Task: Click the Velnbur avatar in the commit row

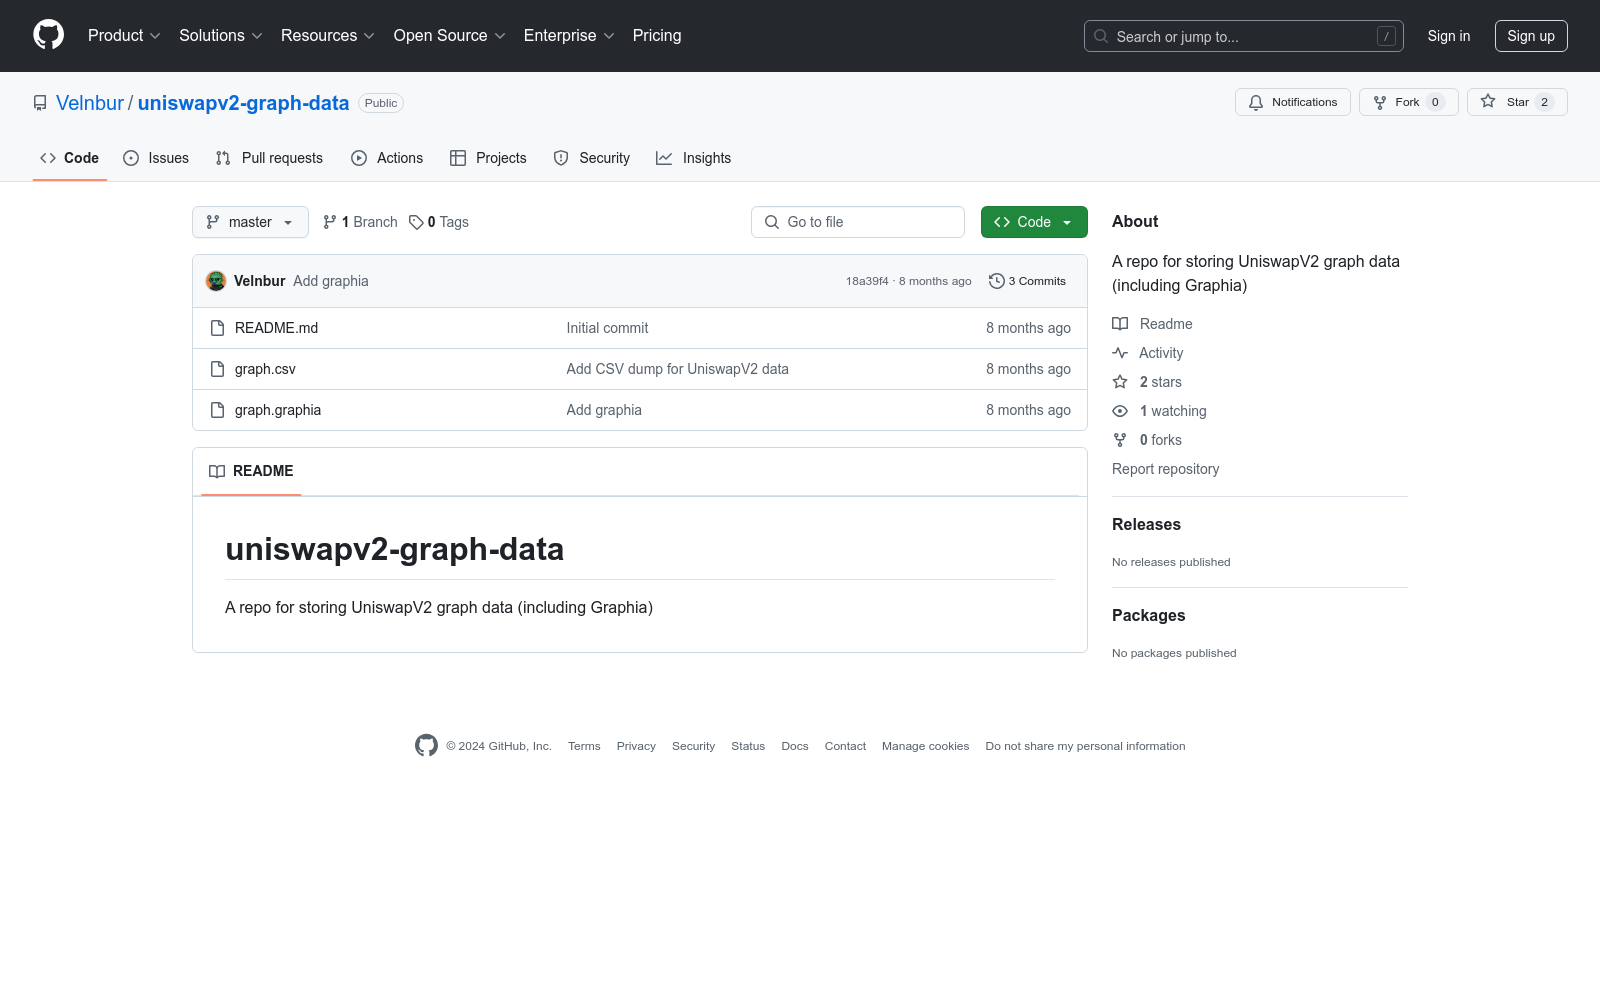Action: [216, 281]
